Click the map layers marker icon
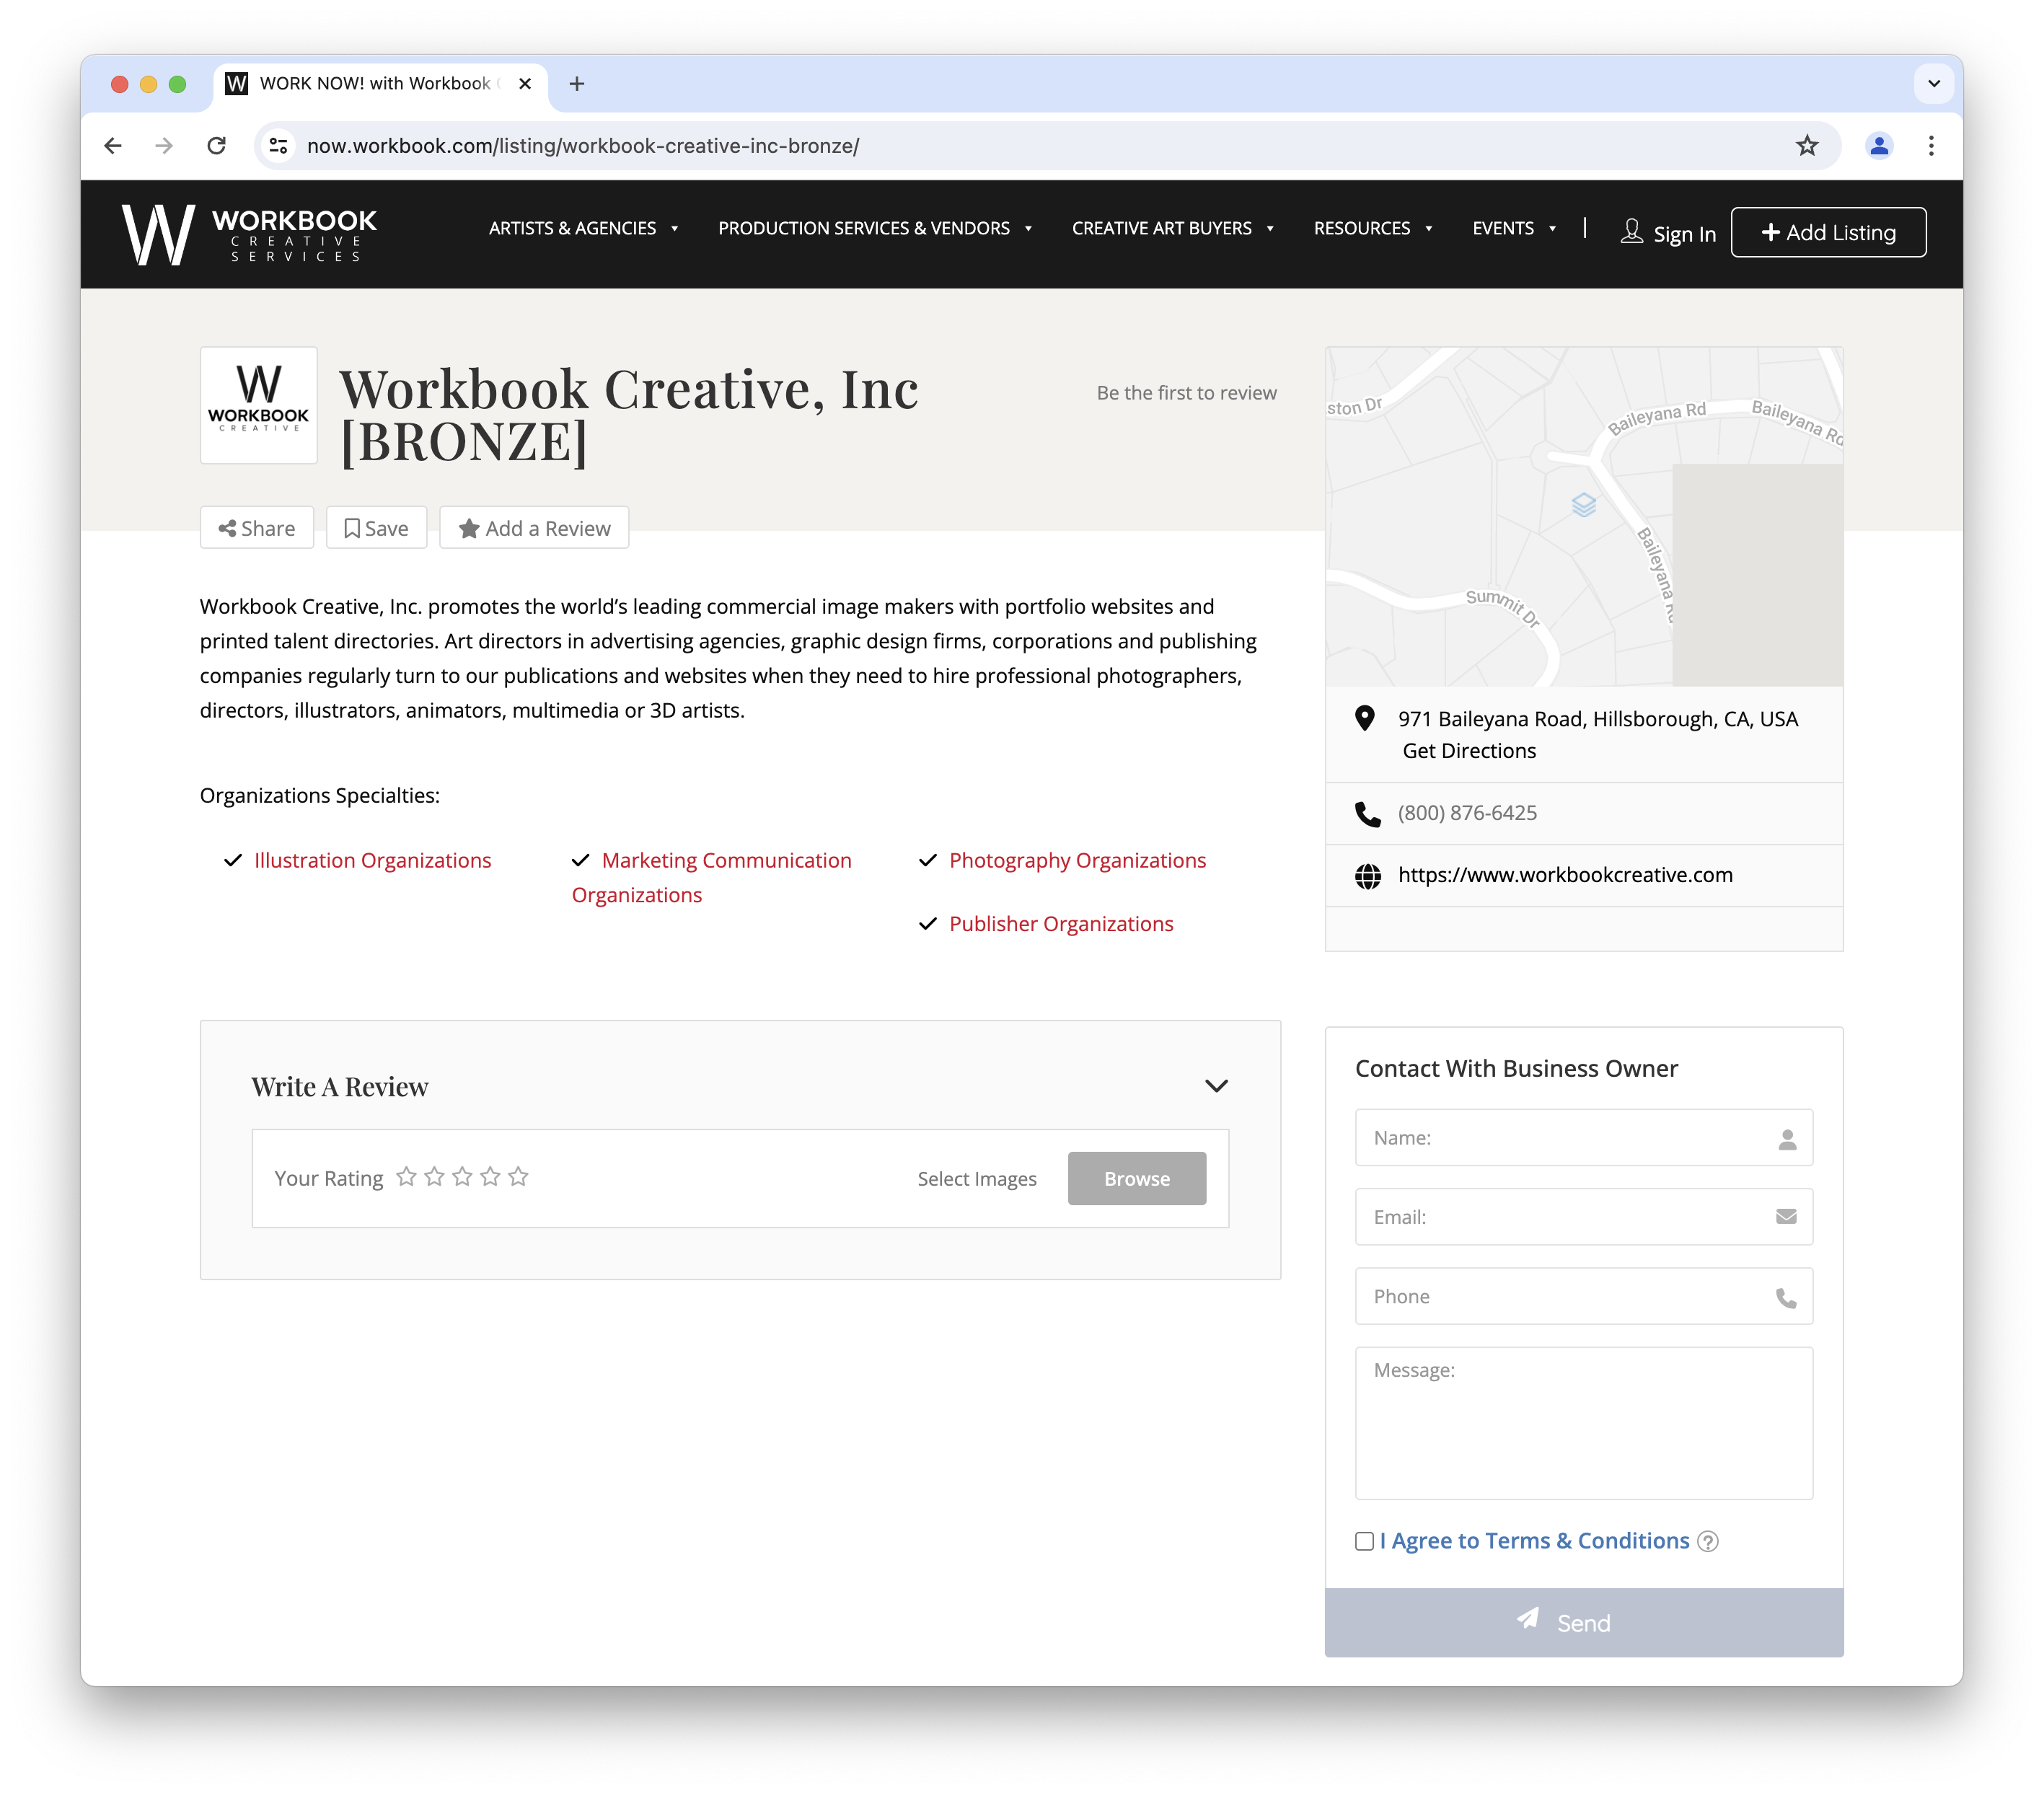The image size is (2044, 1793). (x=1583, y=505)
